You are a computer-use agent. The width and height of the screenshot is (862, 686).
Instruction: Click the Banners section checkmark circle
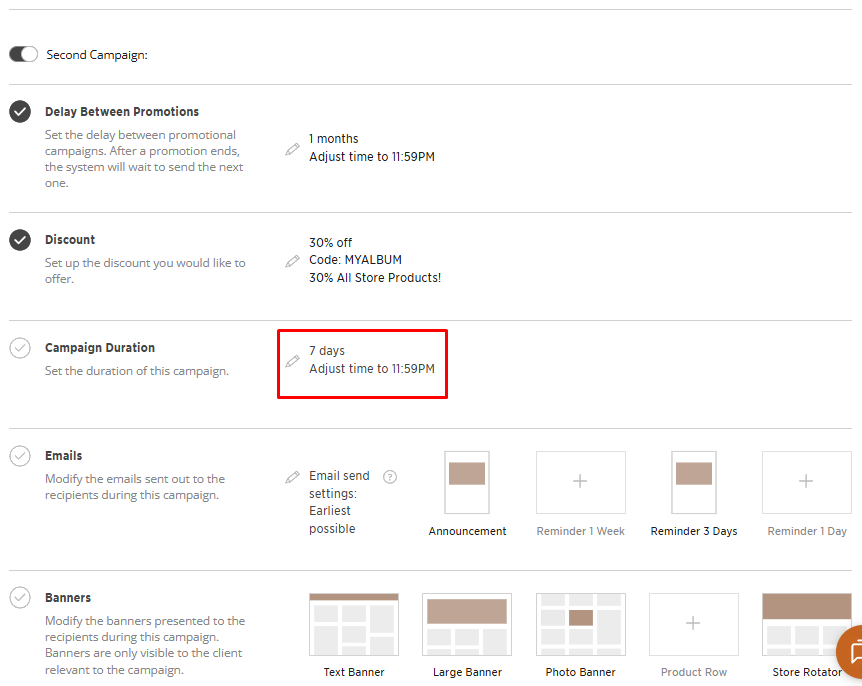click(20, 598)
